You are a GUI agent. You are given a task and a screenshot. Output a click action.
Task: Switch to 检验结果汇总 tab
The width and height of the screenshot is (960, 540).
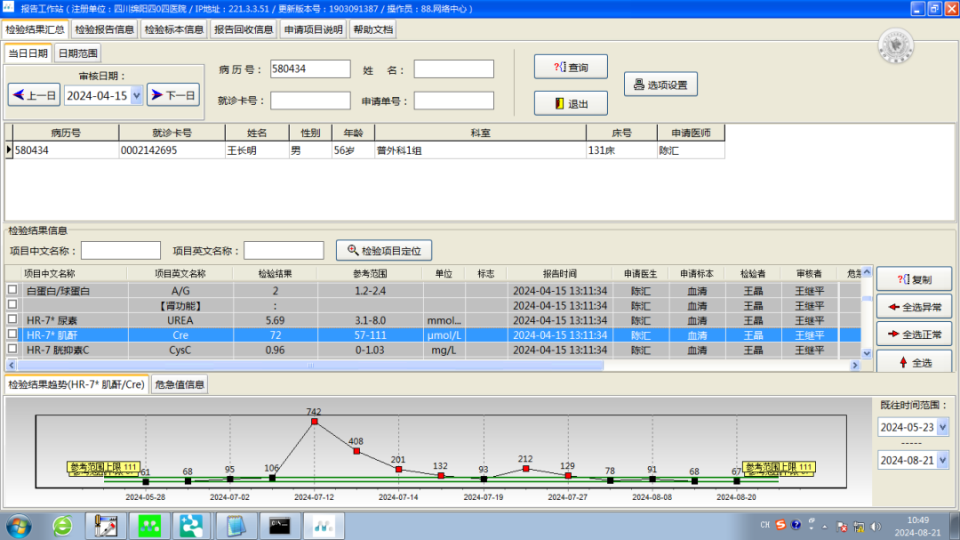click(x=35, y=29)
